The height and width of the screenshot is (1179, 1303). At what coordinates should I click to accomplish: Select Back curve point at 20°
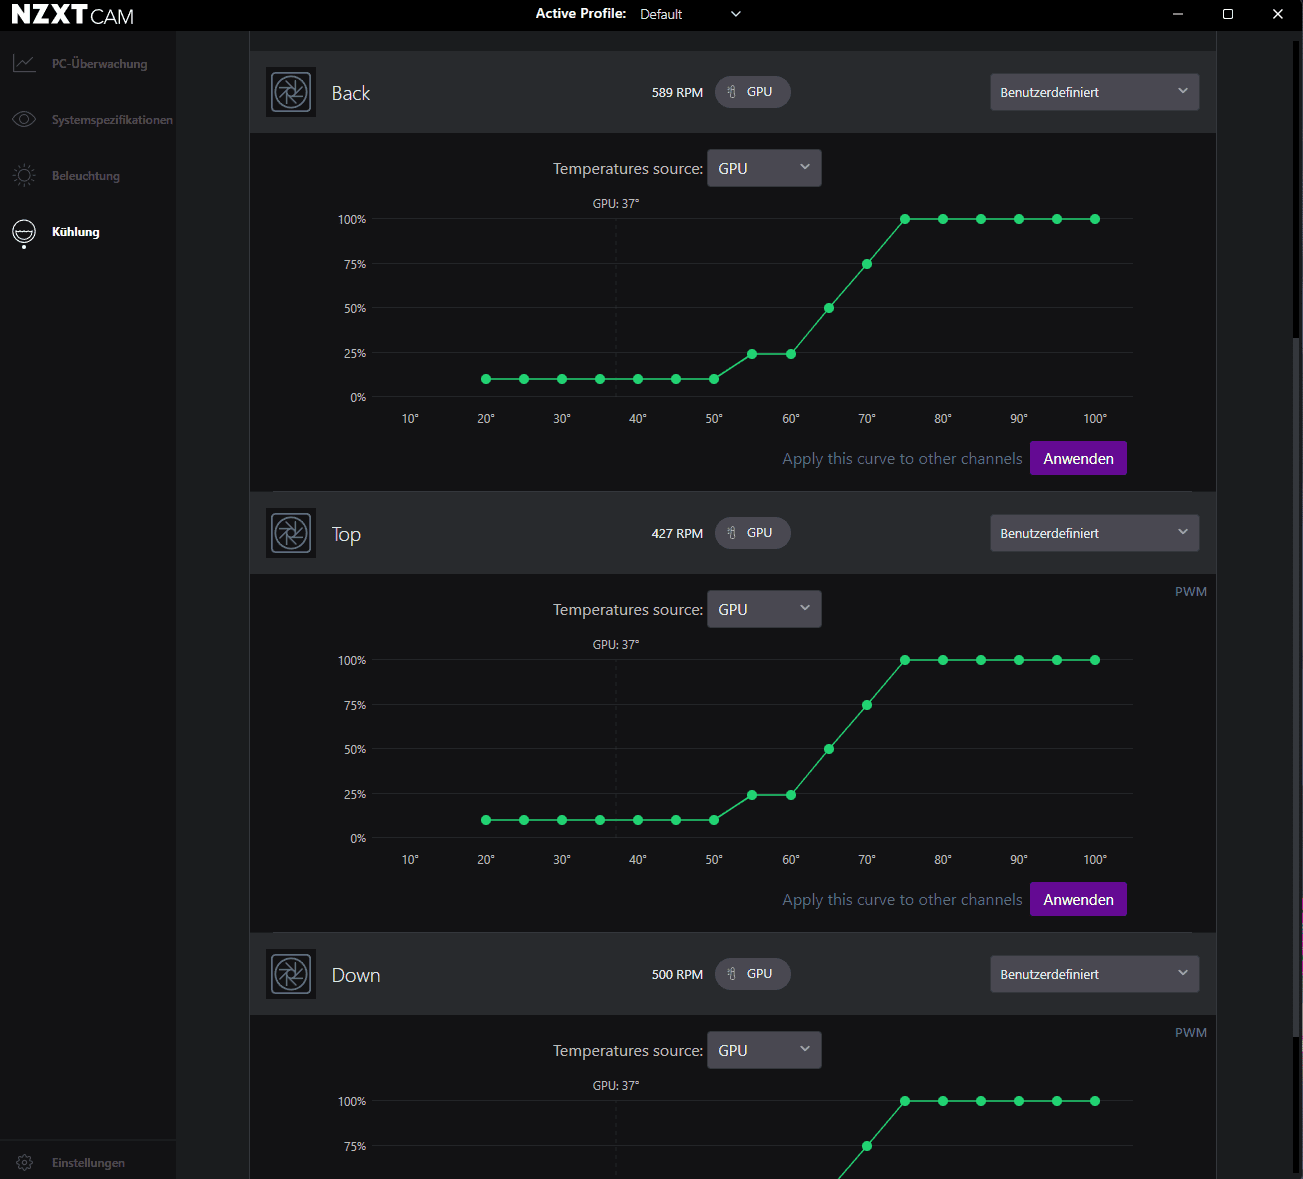click(486, 379)
